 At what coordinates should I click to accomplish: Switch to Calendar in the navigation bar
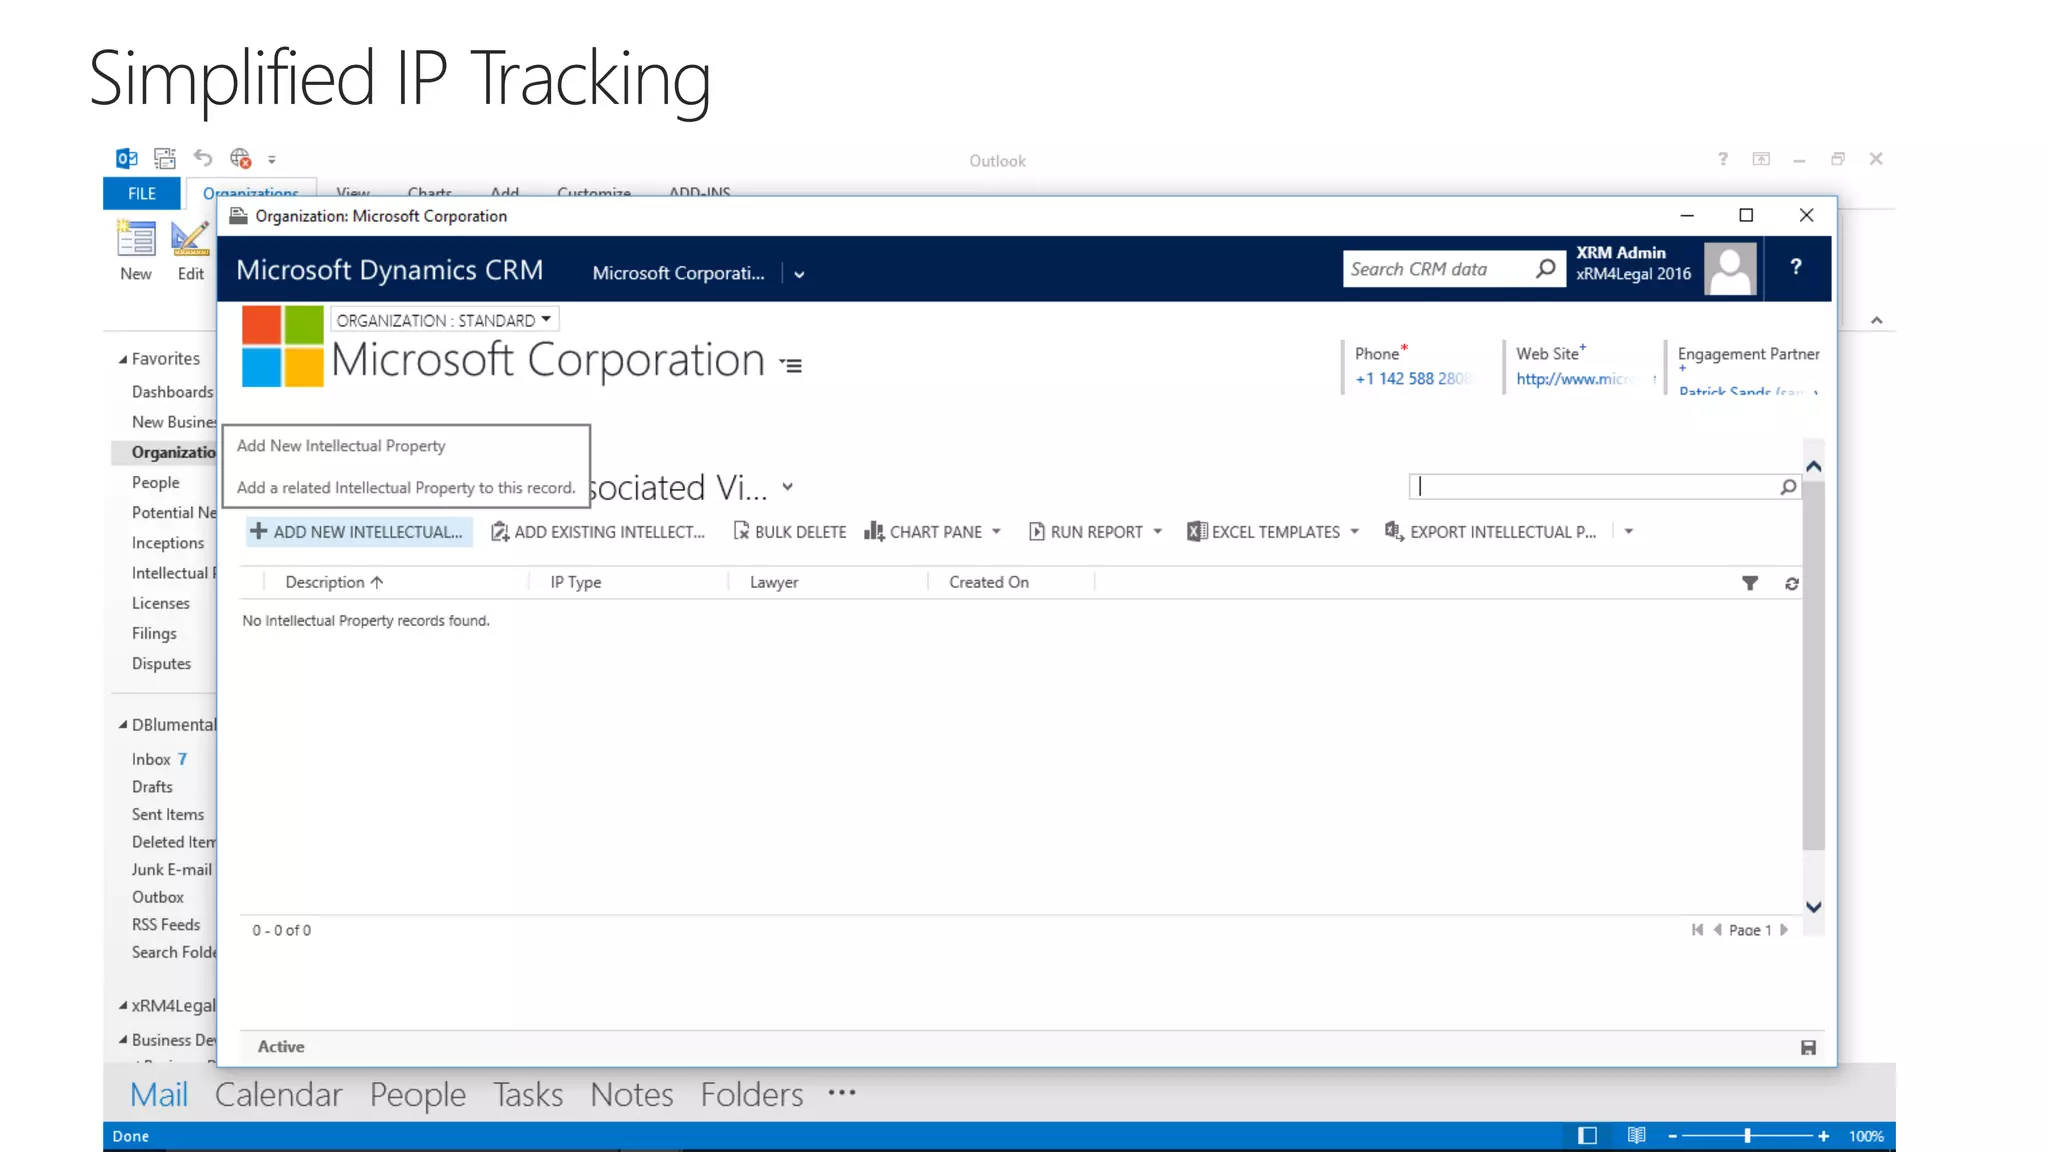coord(278,1095)
